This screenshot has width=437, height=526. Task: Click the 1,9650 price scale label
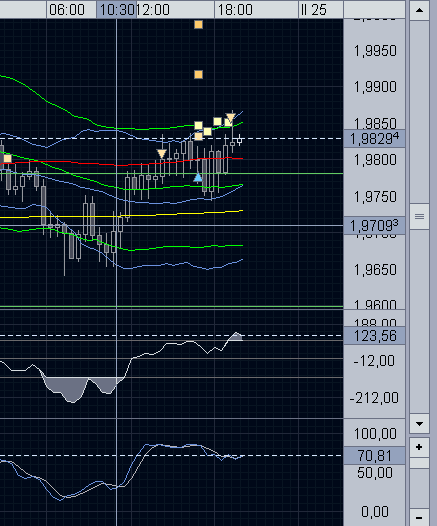tap(375, 269)
